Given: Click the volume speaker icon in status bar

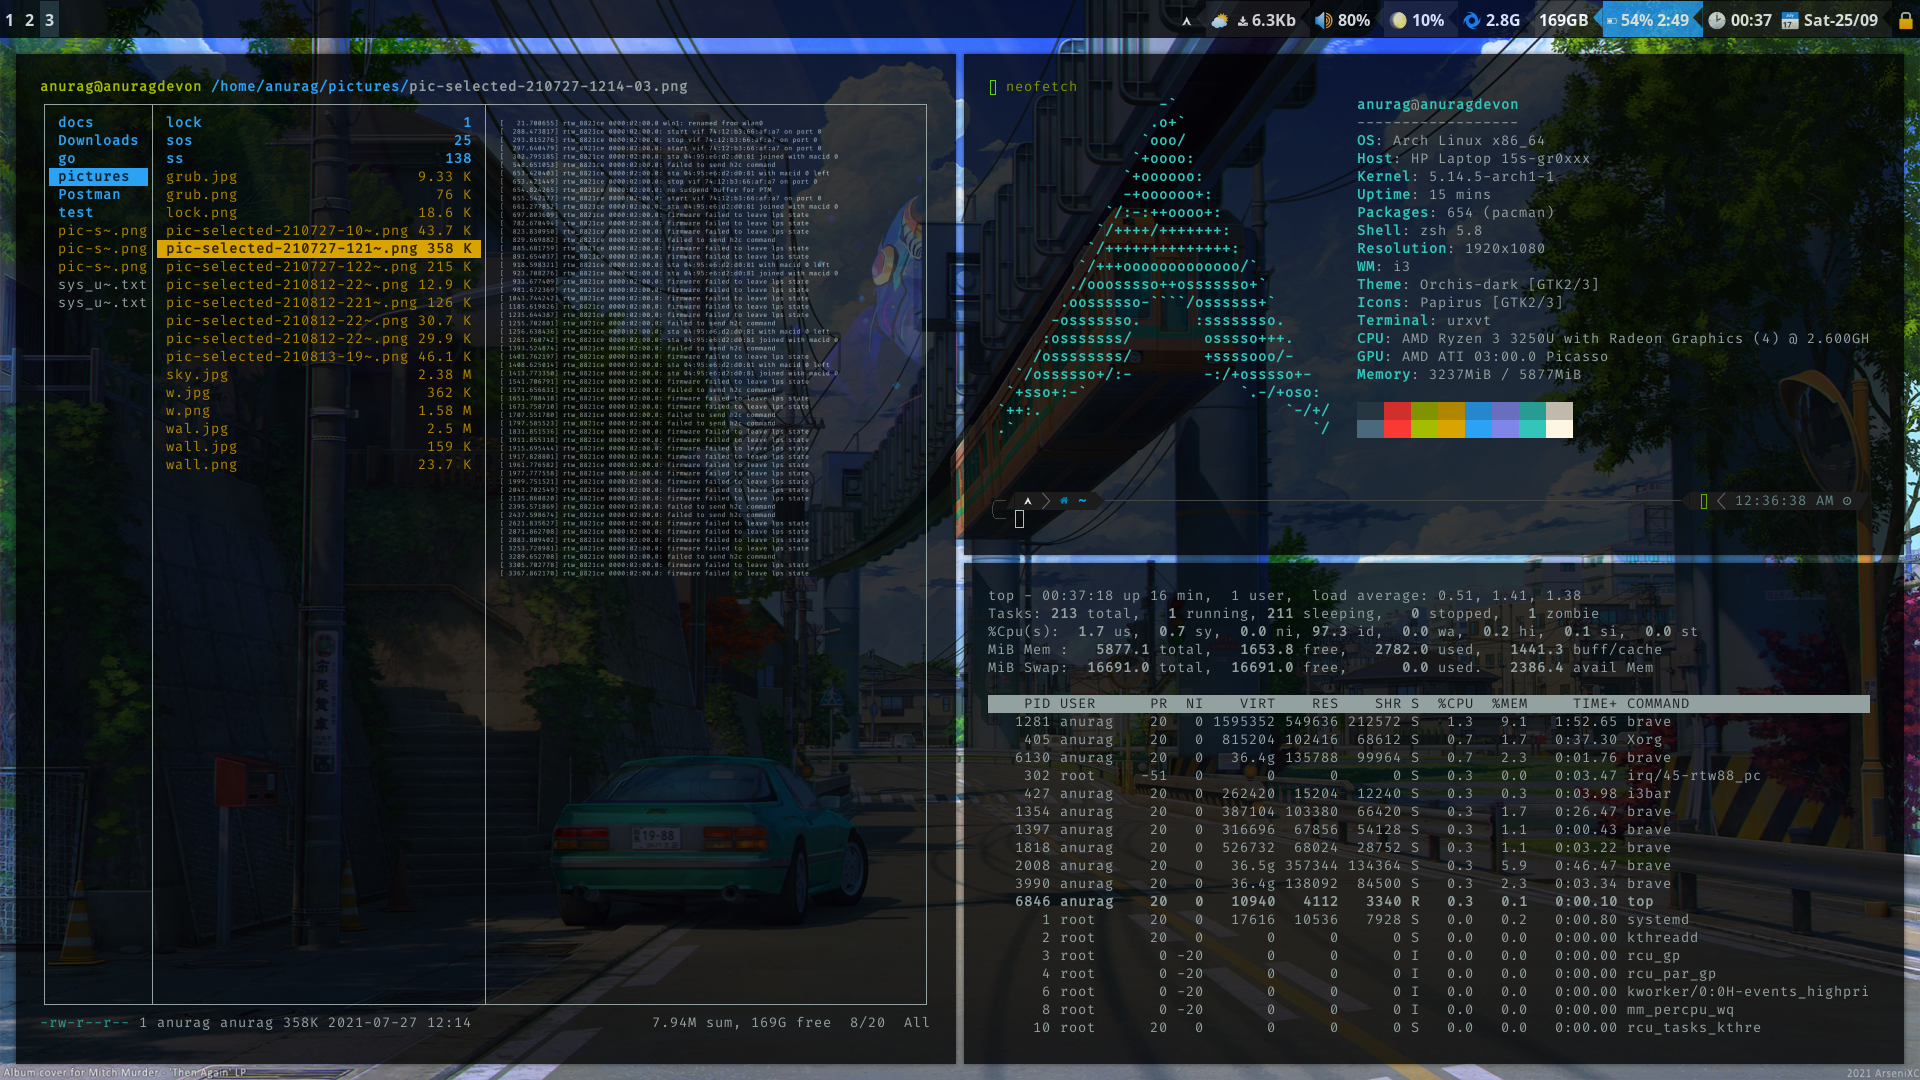Looking at the screenshot, I should 1323,20.
